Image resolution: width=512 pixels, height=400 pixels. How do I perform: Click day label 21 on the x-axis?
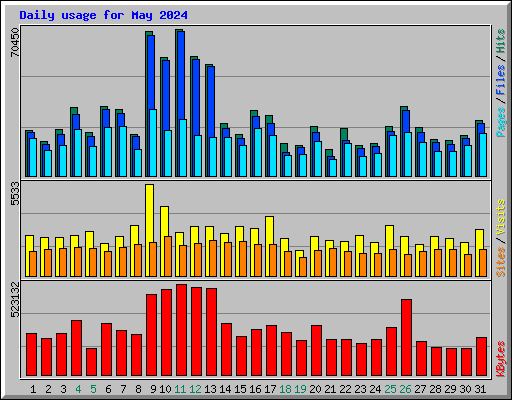click(330, 389)
